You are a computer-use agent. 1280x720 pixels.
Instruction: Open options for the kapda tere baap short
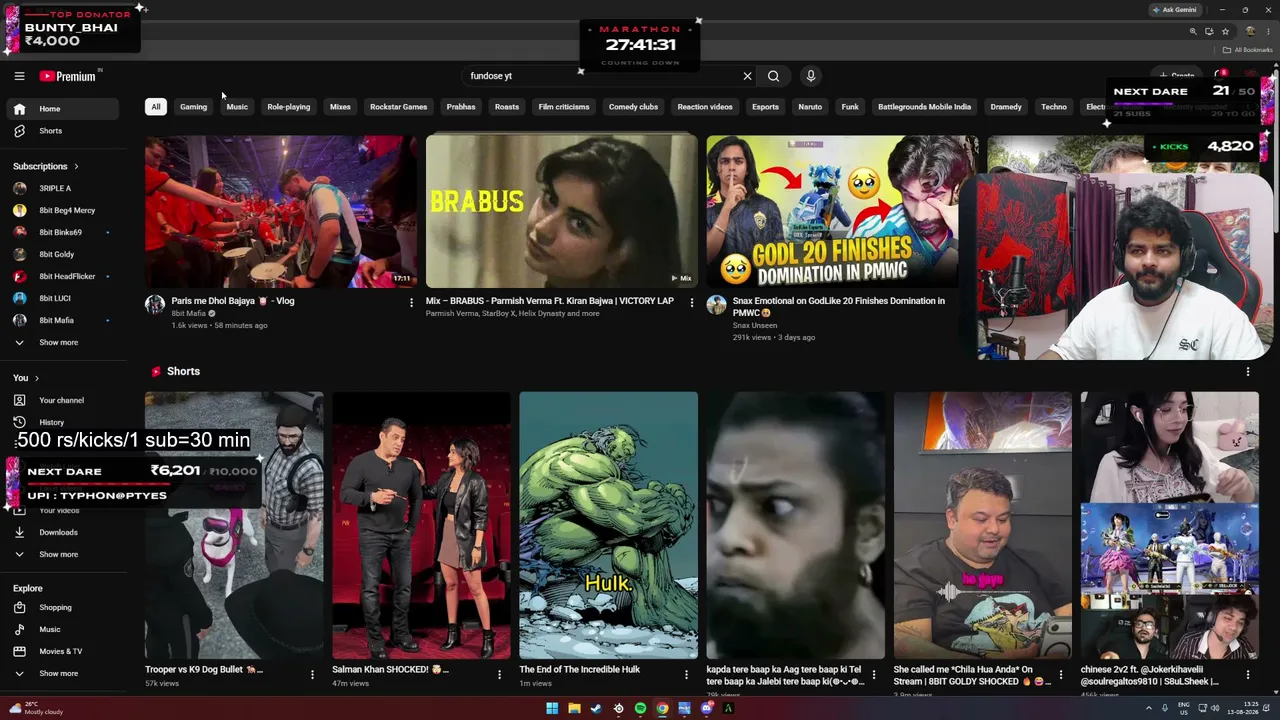coord(874,675)
